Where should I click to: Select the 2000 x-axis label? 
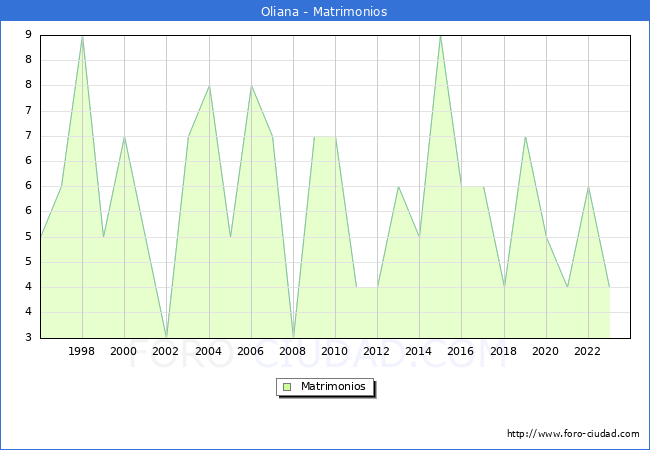pos(124,351)
